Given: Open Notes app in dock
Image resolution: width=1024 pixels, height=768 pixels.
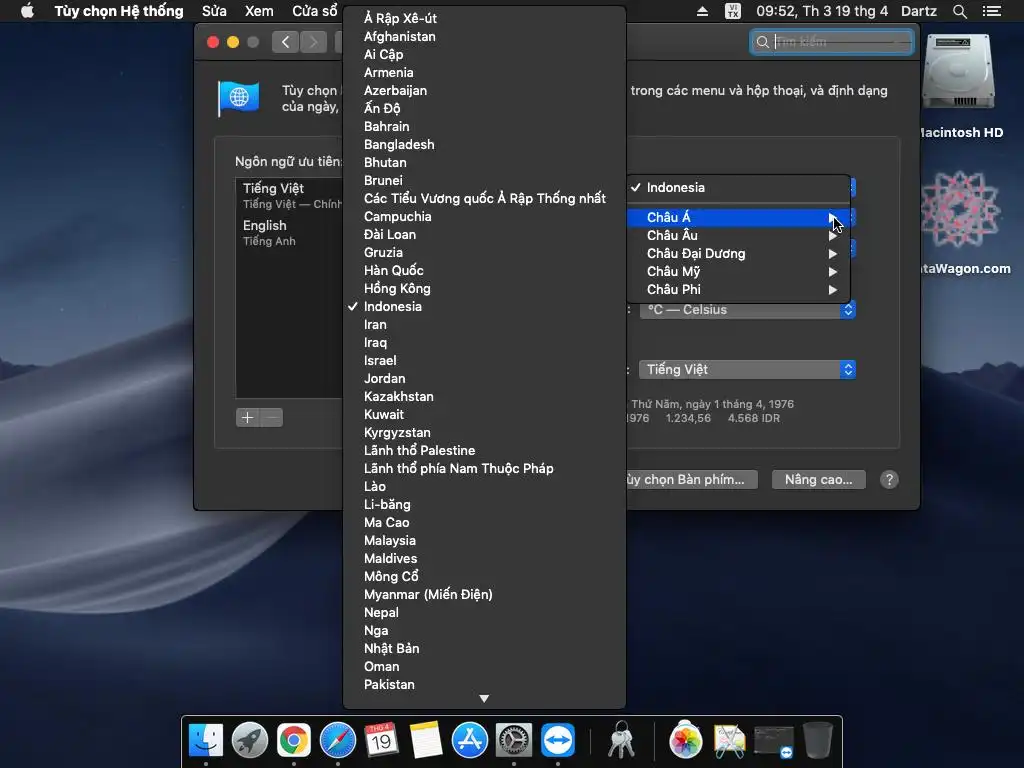Looking at the screenshot, I should click(426, 741).
